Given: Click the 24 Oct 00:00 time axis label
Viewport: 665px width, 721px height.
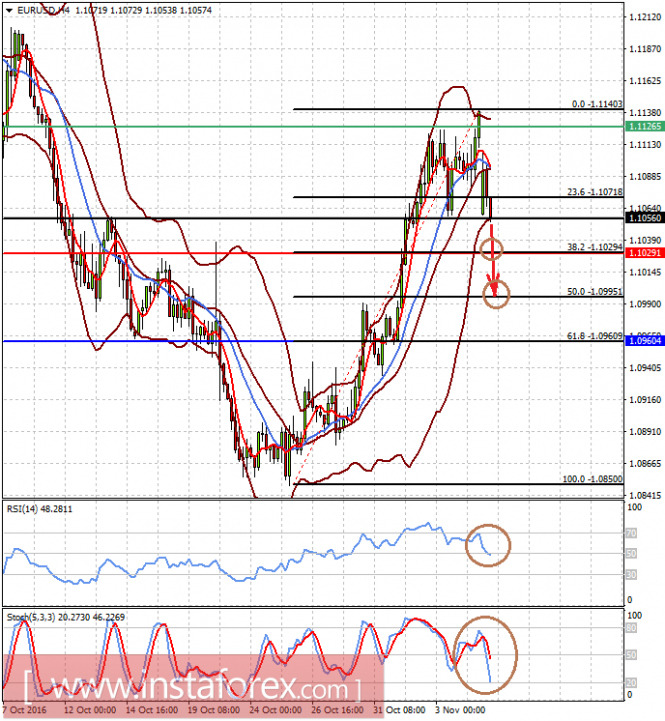Looking at the screenshot, I should point(275,710).
